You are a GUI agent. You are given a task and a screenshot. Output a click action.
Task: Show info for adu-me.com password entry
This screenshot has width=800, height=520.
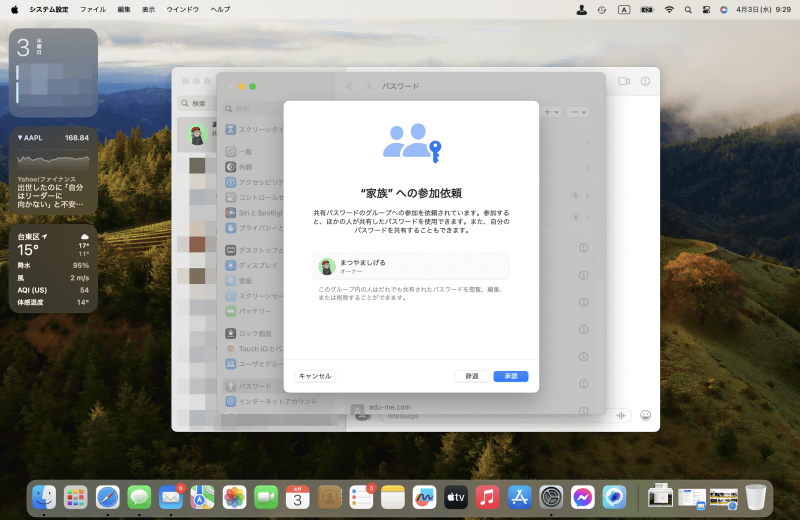click(x=584, y=410)
